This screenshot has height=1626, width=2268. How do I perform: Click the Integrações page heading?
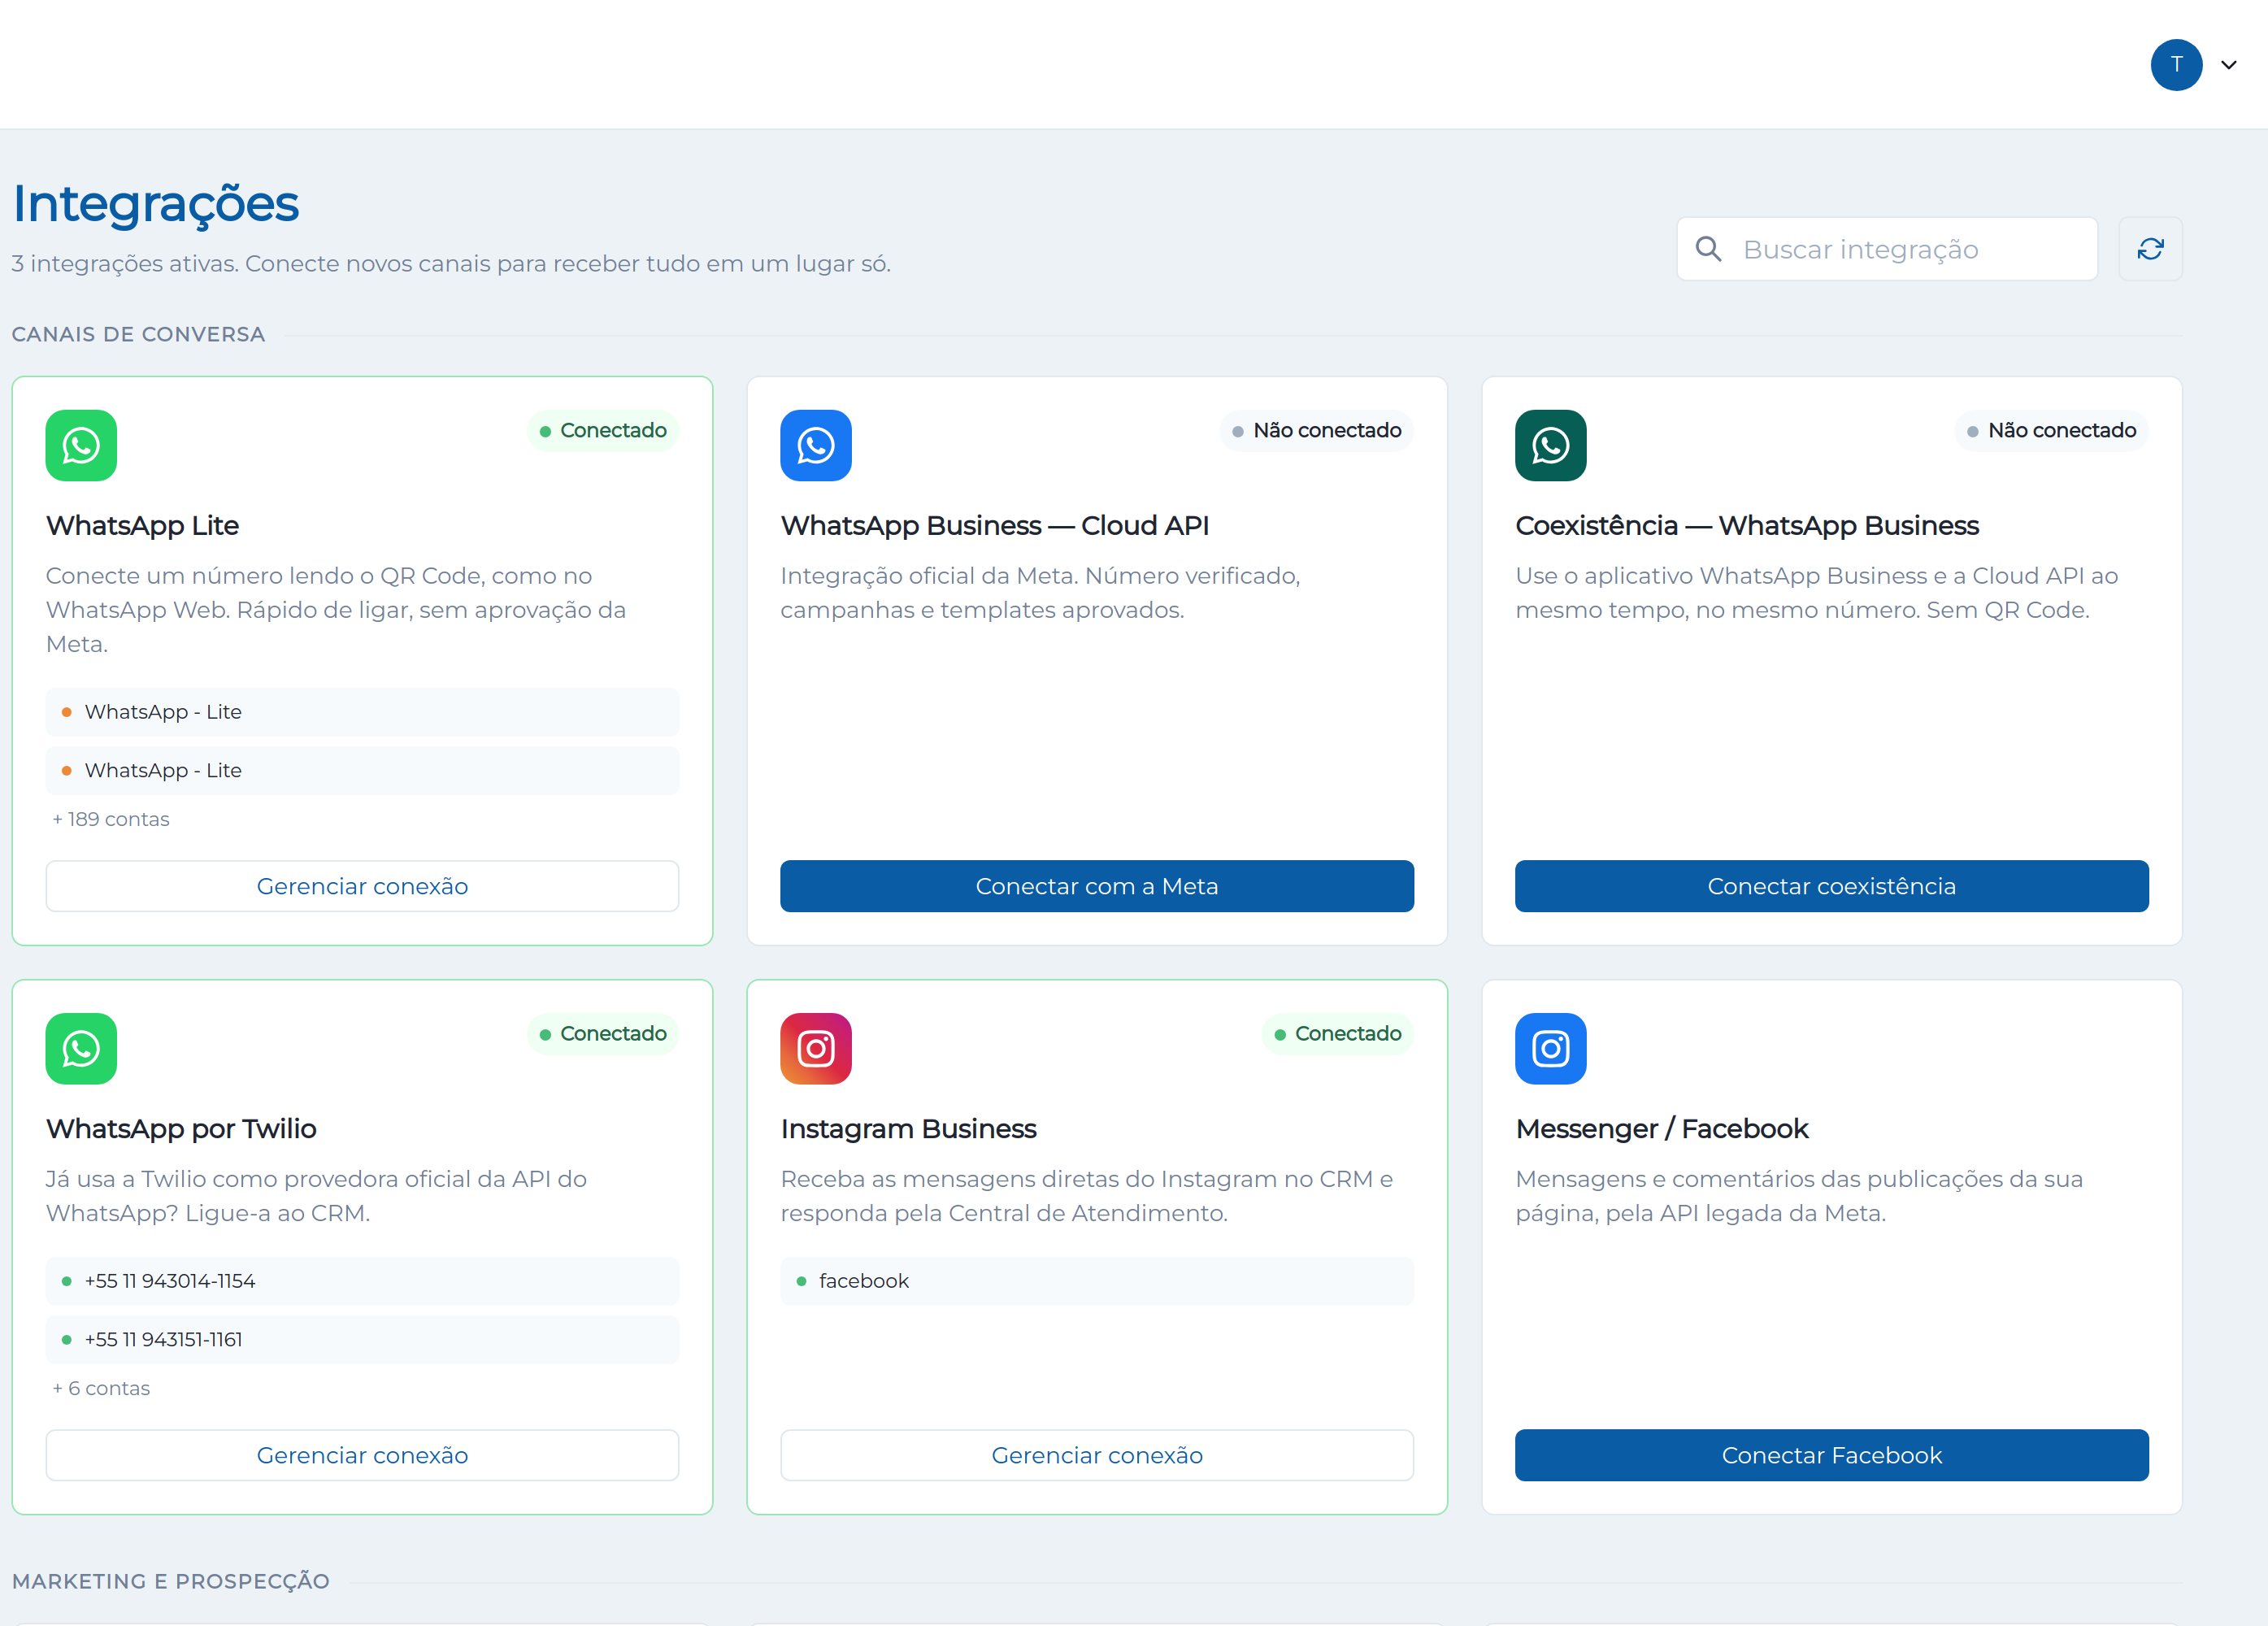[x=155, y=205]
